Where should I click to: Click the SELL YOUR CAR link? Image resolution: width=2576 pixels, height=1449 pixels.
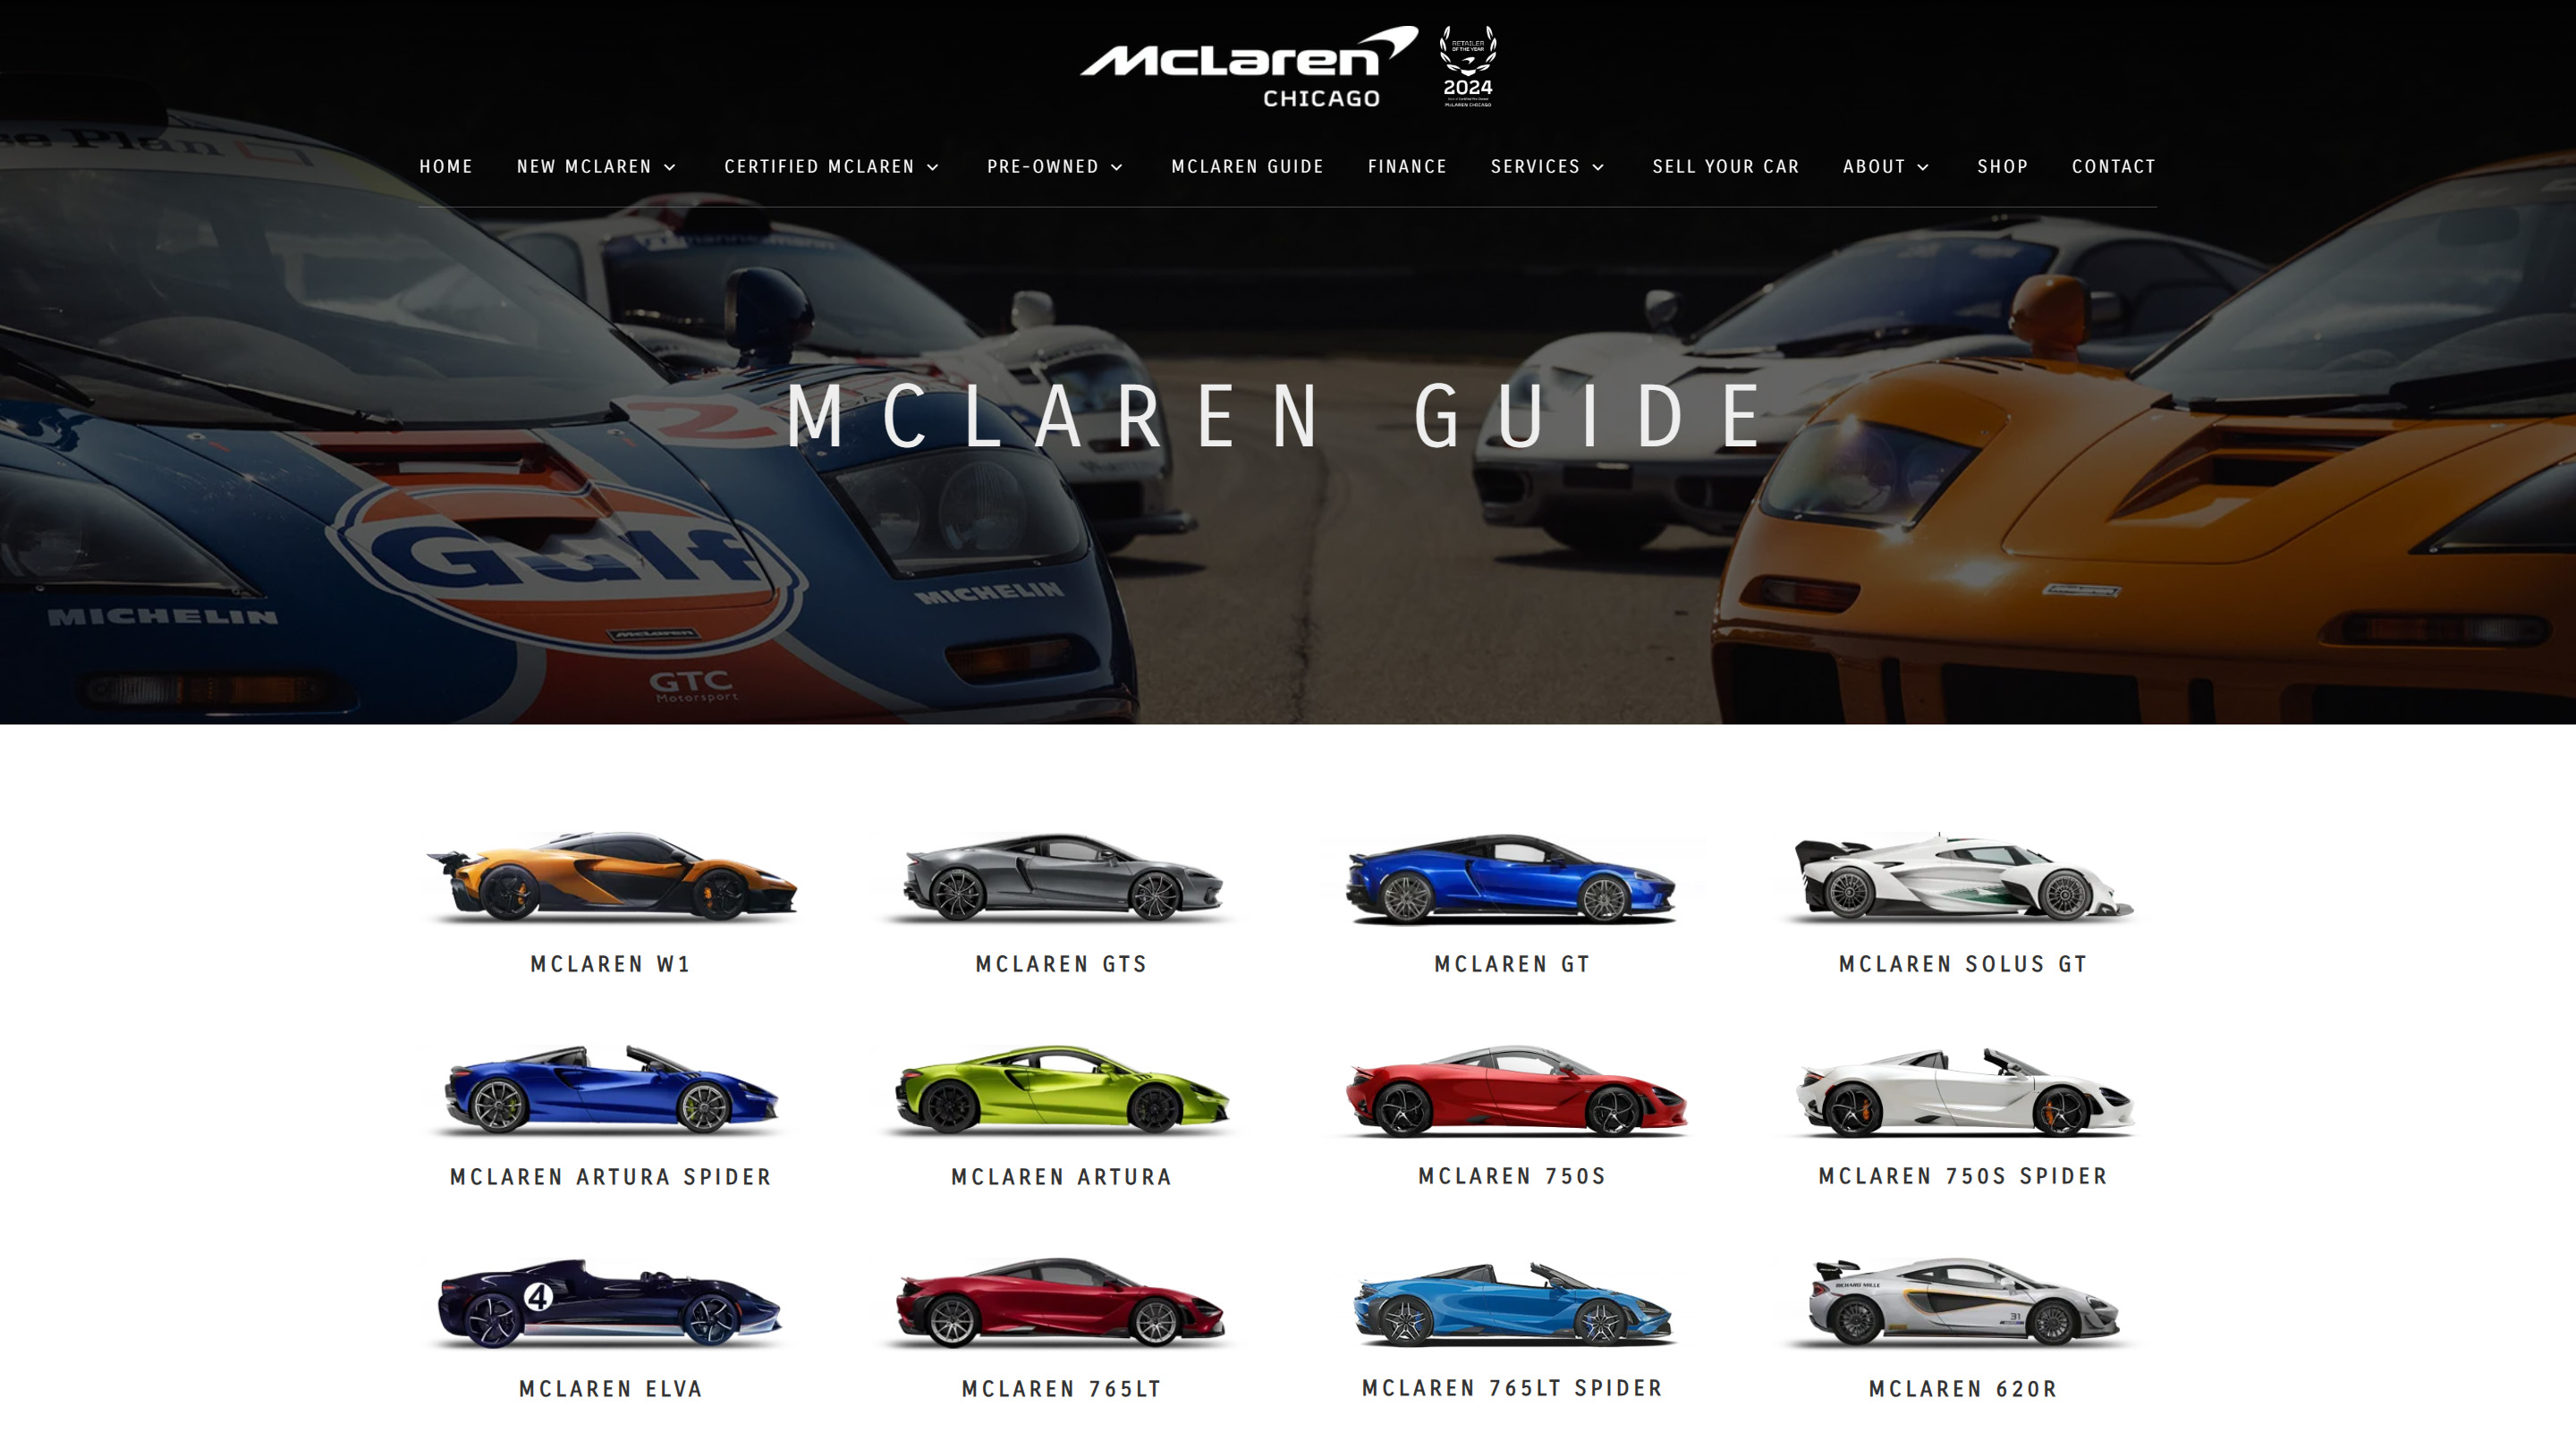point(1726,167)
